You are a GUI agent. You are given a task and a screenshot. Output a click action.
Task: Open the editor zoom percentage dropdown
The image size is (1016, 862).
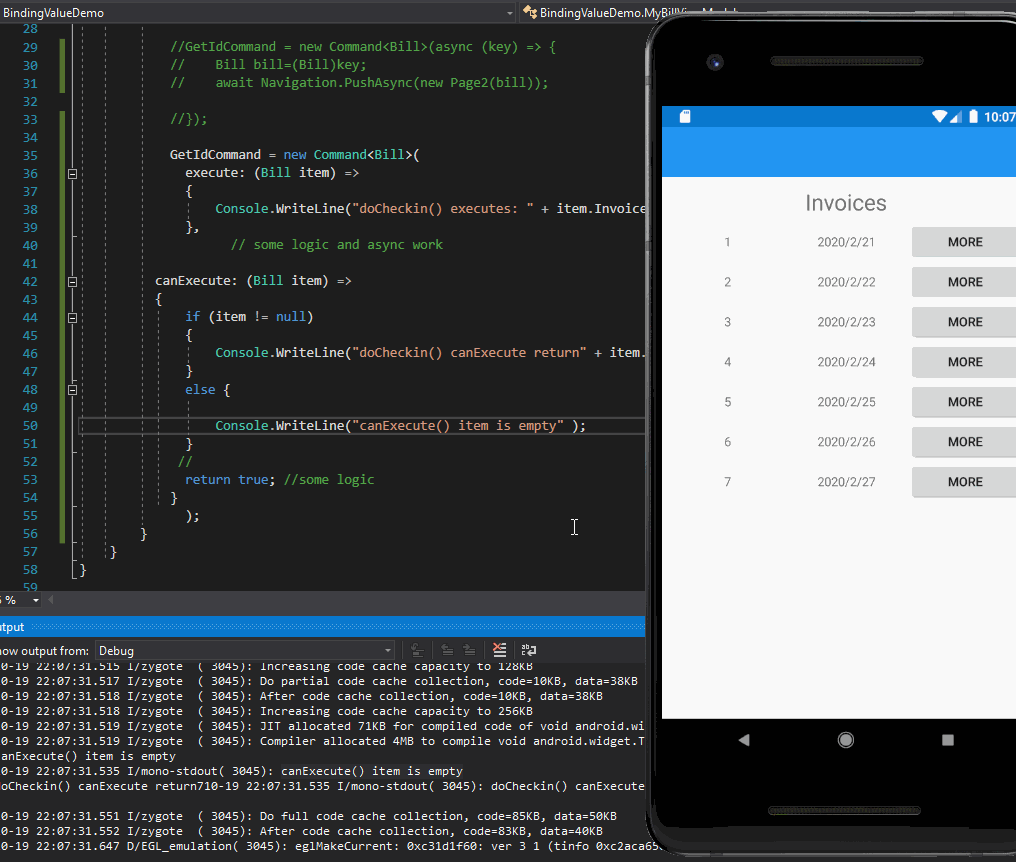click(x=36, y=601)
